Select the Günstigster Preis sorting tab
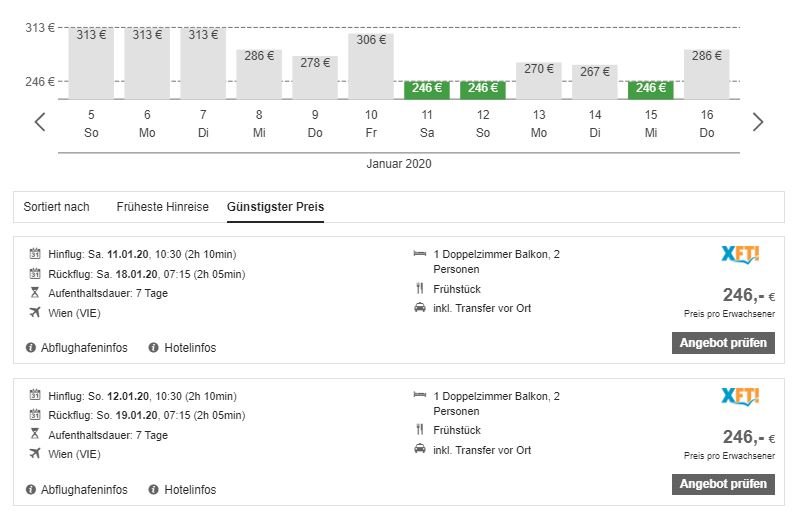The width and height of the screenshot is (796, 512). (x=275, y=207)
